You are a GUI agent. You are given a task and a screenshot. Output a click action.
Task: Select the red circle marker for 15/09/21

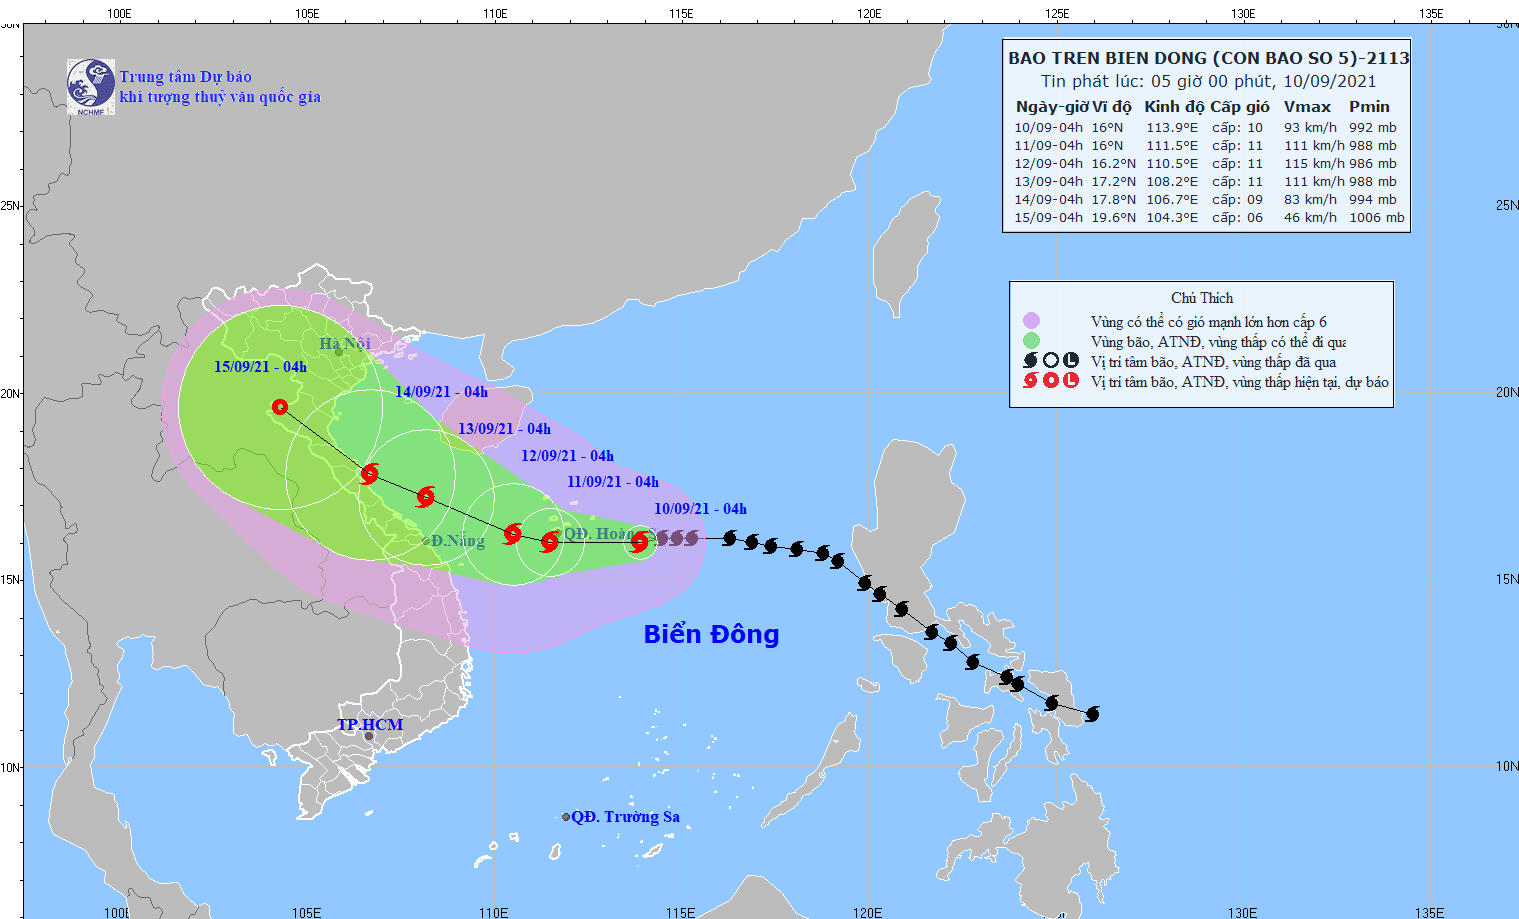click(x=280, y=406)
